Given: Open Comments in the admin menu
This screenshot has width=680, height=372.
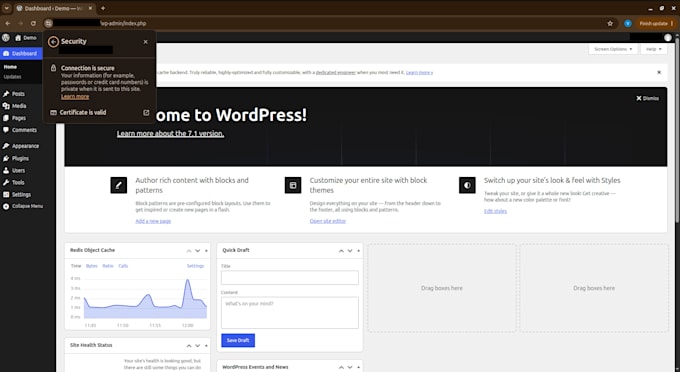Looking at the screenshot, I should click(x=24, y=130).
